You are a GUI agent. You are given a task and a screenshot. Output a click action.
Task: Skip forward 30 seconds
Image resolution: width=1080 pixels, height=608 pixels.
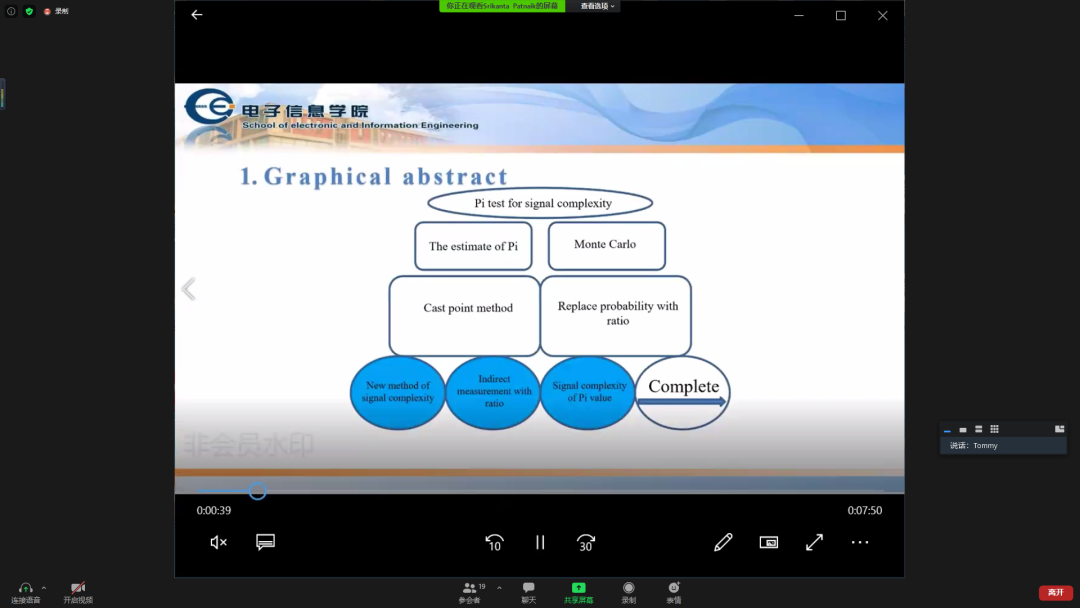[585, 543]
